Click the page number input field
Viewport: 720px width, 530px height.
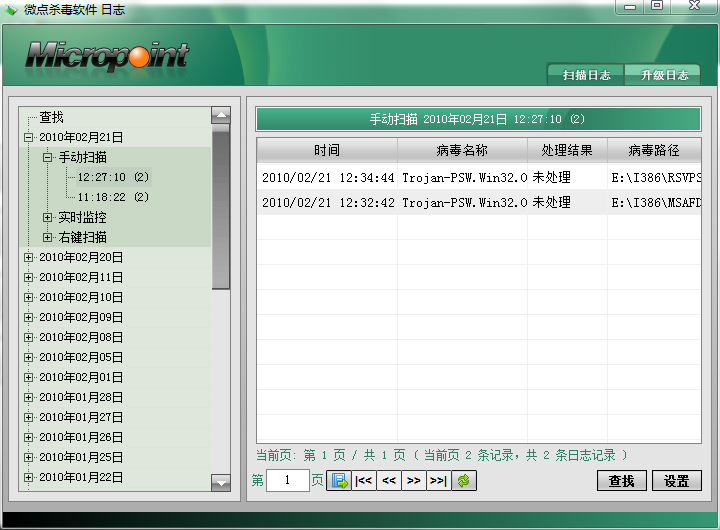click(x=287, y=480)
